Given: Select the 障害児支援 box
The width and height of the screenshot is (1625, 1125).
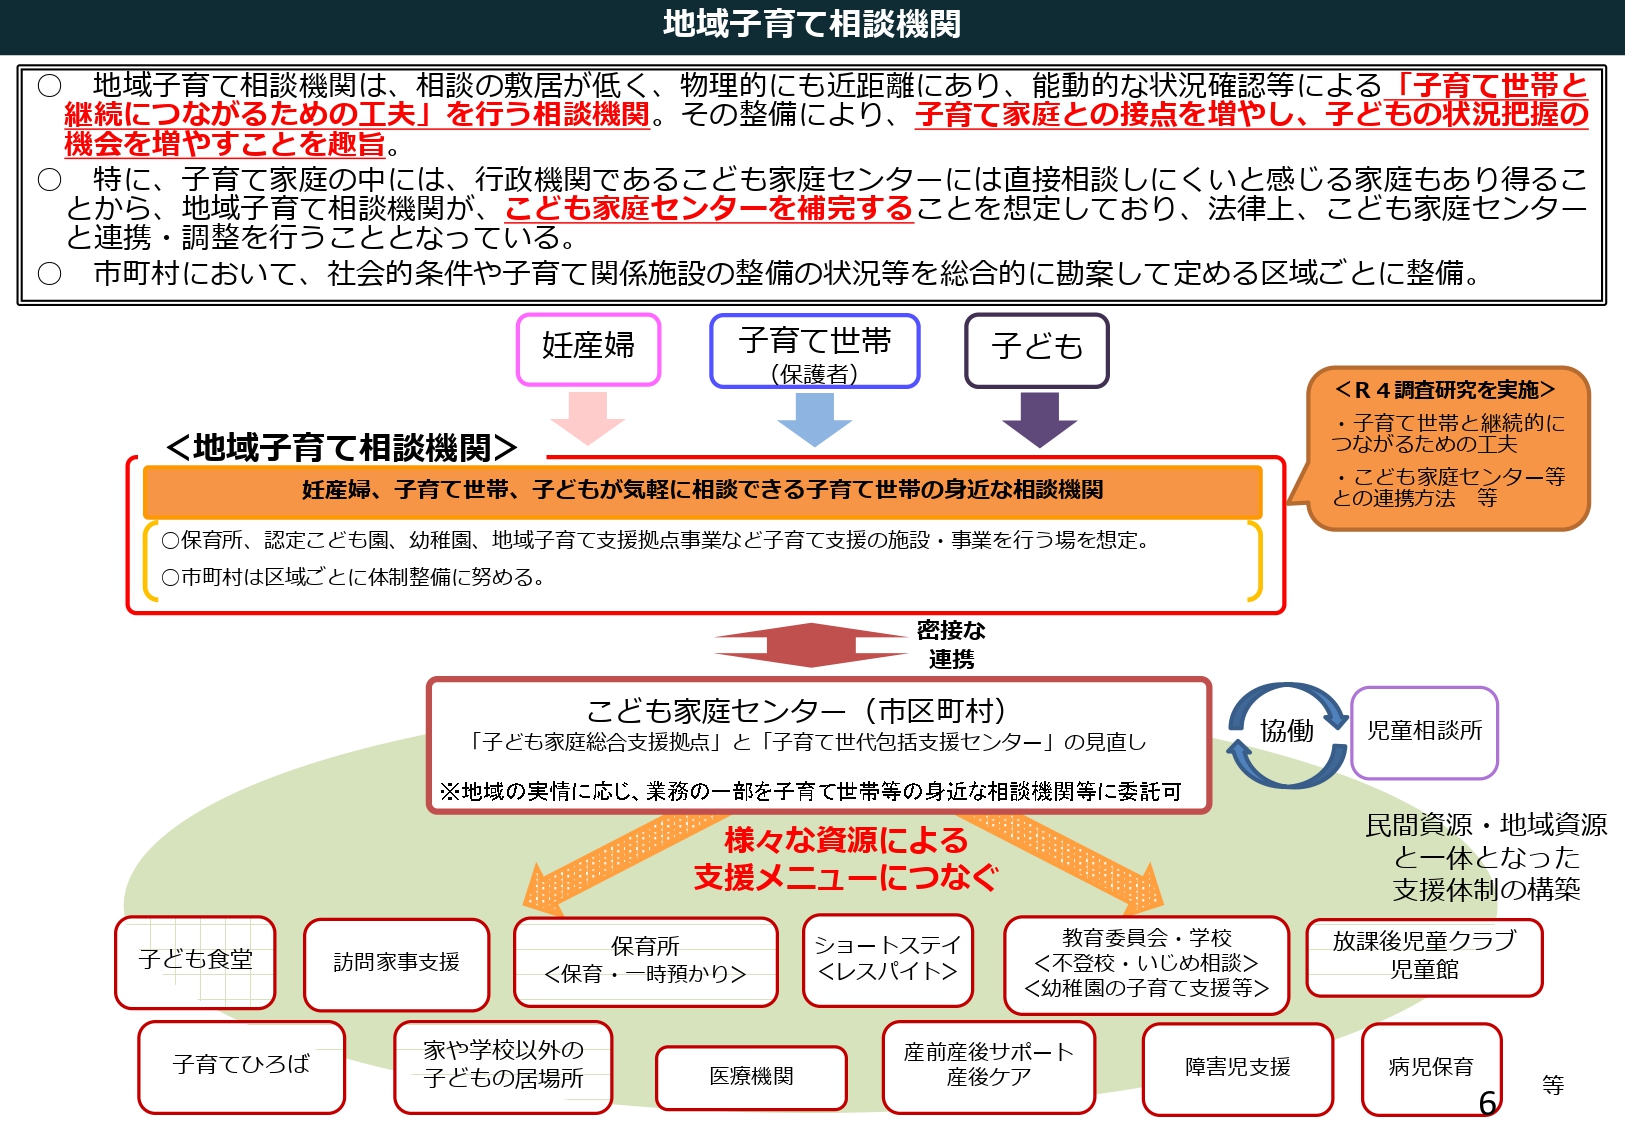Looking at the screenshot, I should [1237, 1069].
